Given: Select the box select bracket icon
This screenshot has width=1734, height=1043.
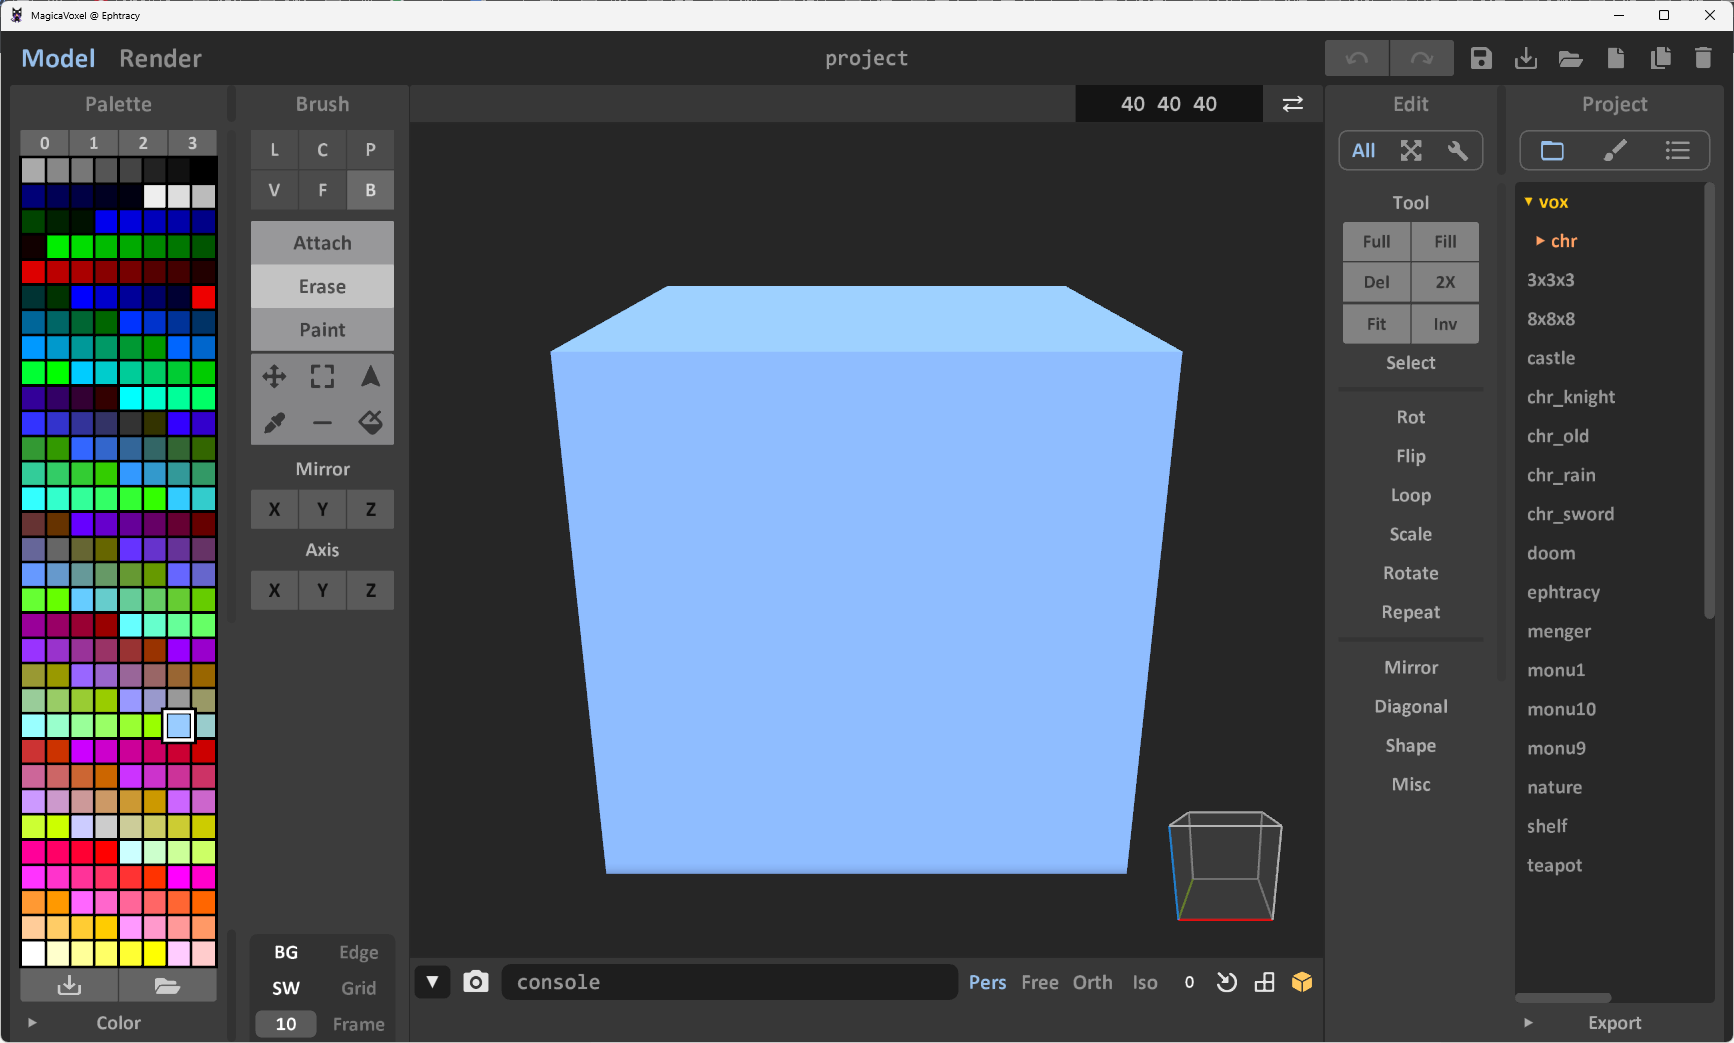Looking at the screenshot, I should tap(322, 377).
